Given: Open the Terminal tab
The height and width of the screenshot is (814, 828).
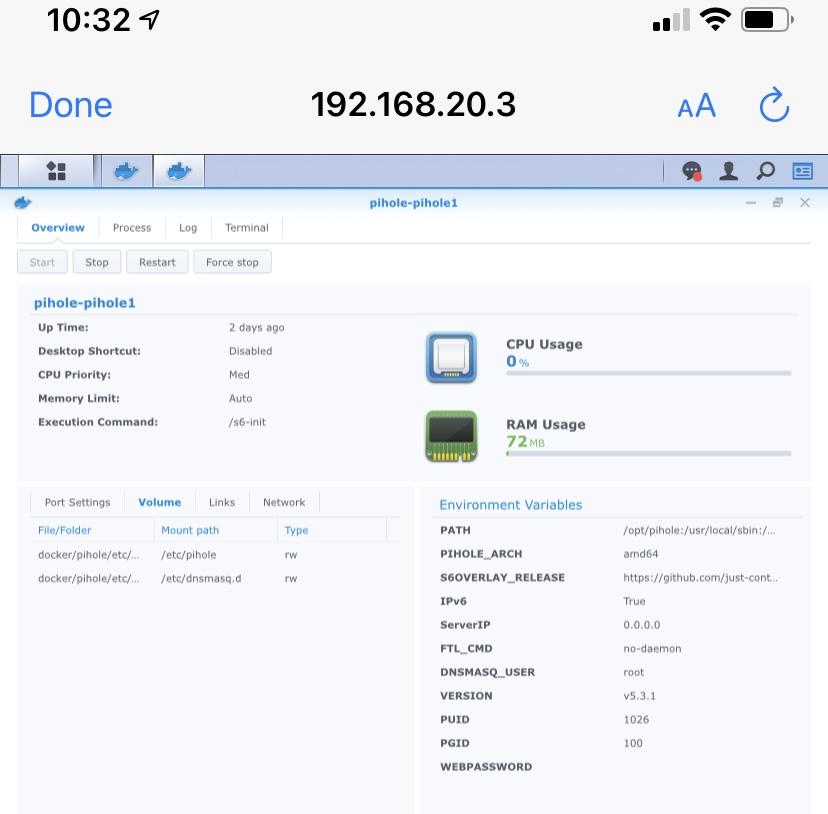Looking at the screenshot, I should pos(247,228).
